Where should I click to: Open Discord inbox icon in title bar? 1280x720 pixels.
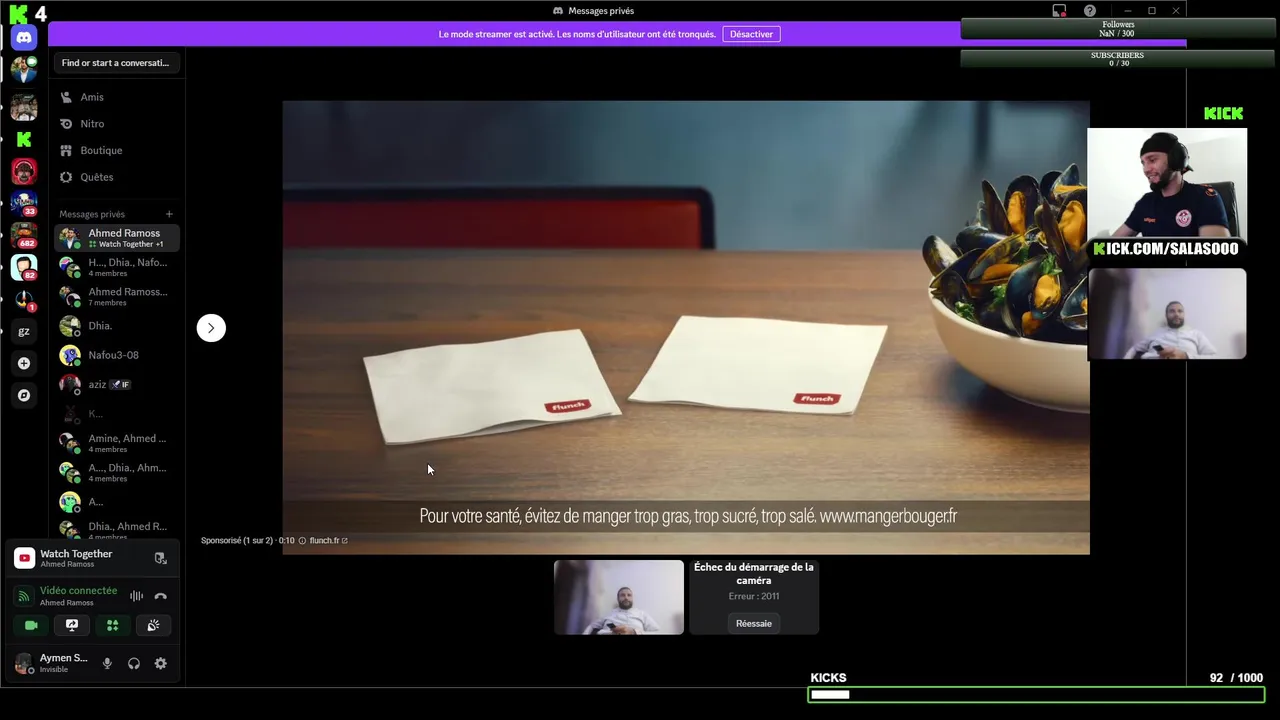[x=1059, y=11]
